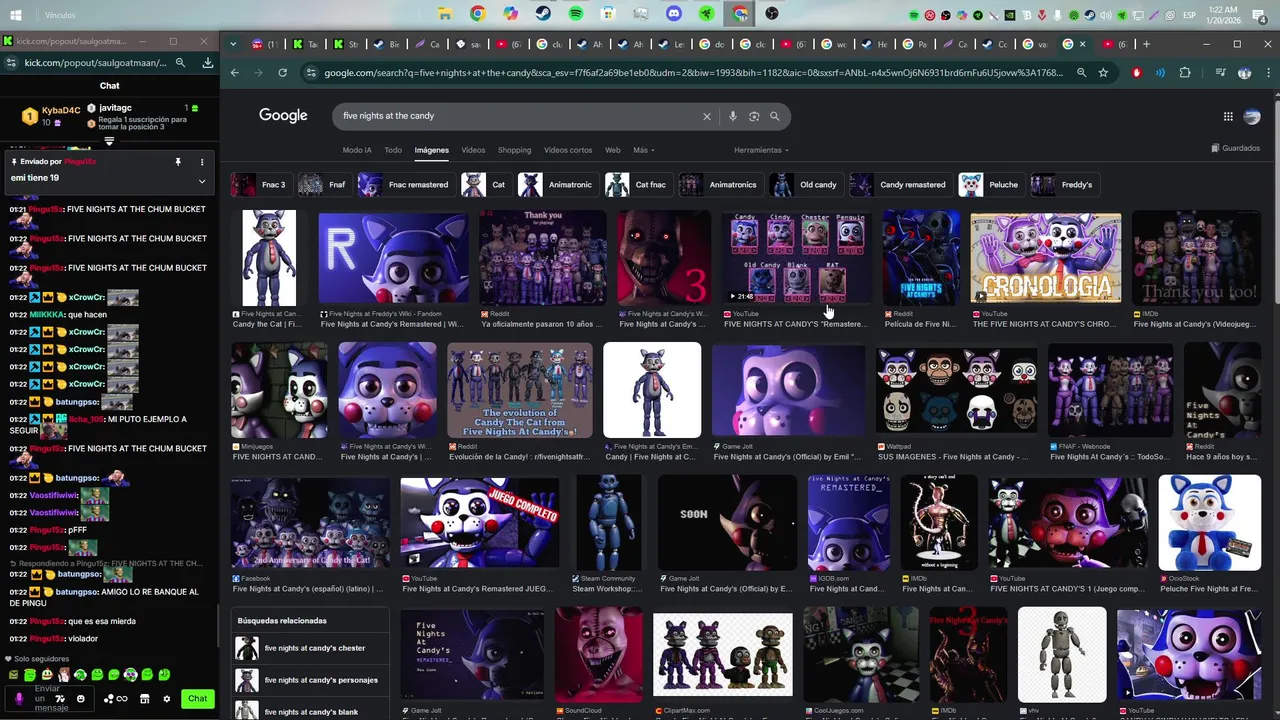1280x720 pixels.
Task: Open Google Lens image search
Action: click(754, 116)
